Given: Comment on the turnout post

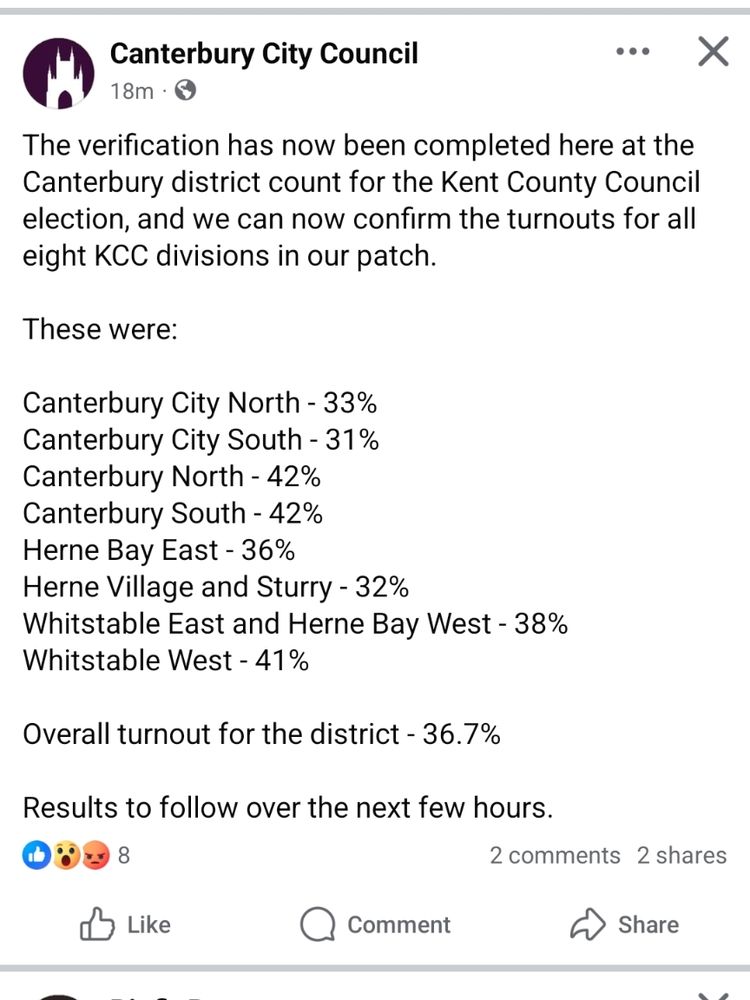Looking at the screenshot, I should click(375, 925).
